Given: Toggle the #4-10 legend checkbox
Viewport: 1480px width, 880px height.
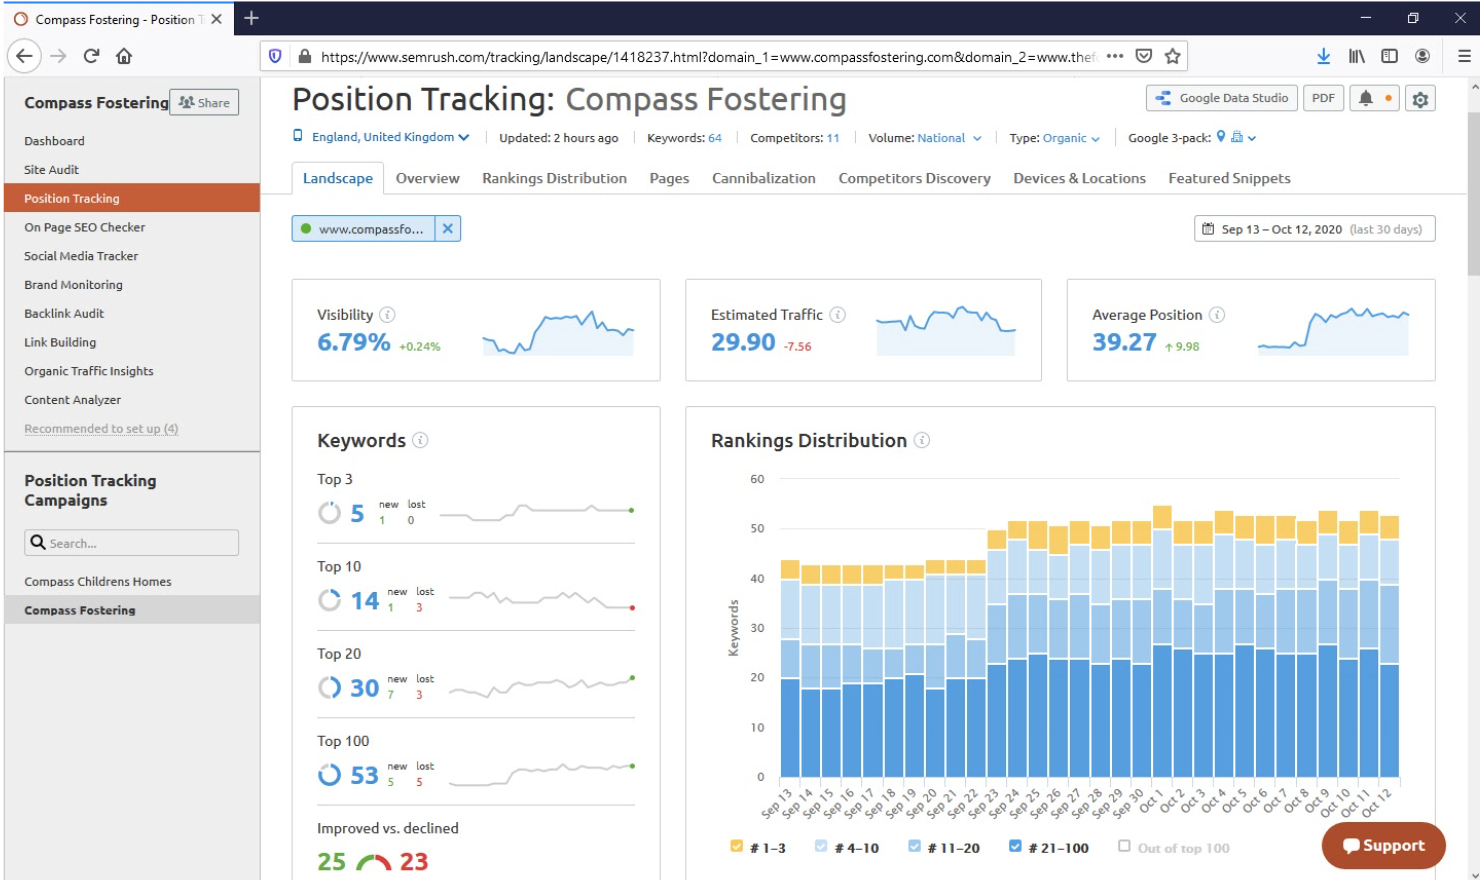Looking at the screenshot, I should click(x=821, y=846).
